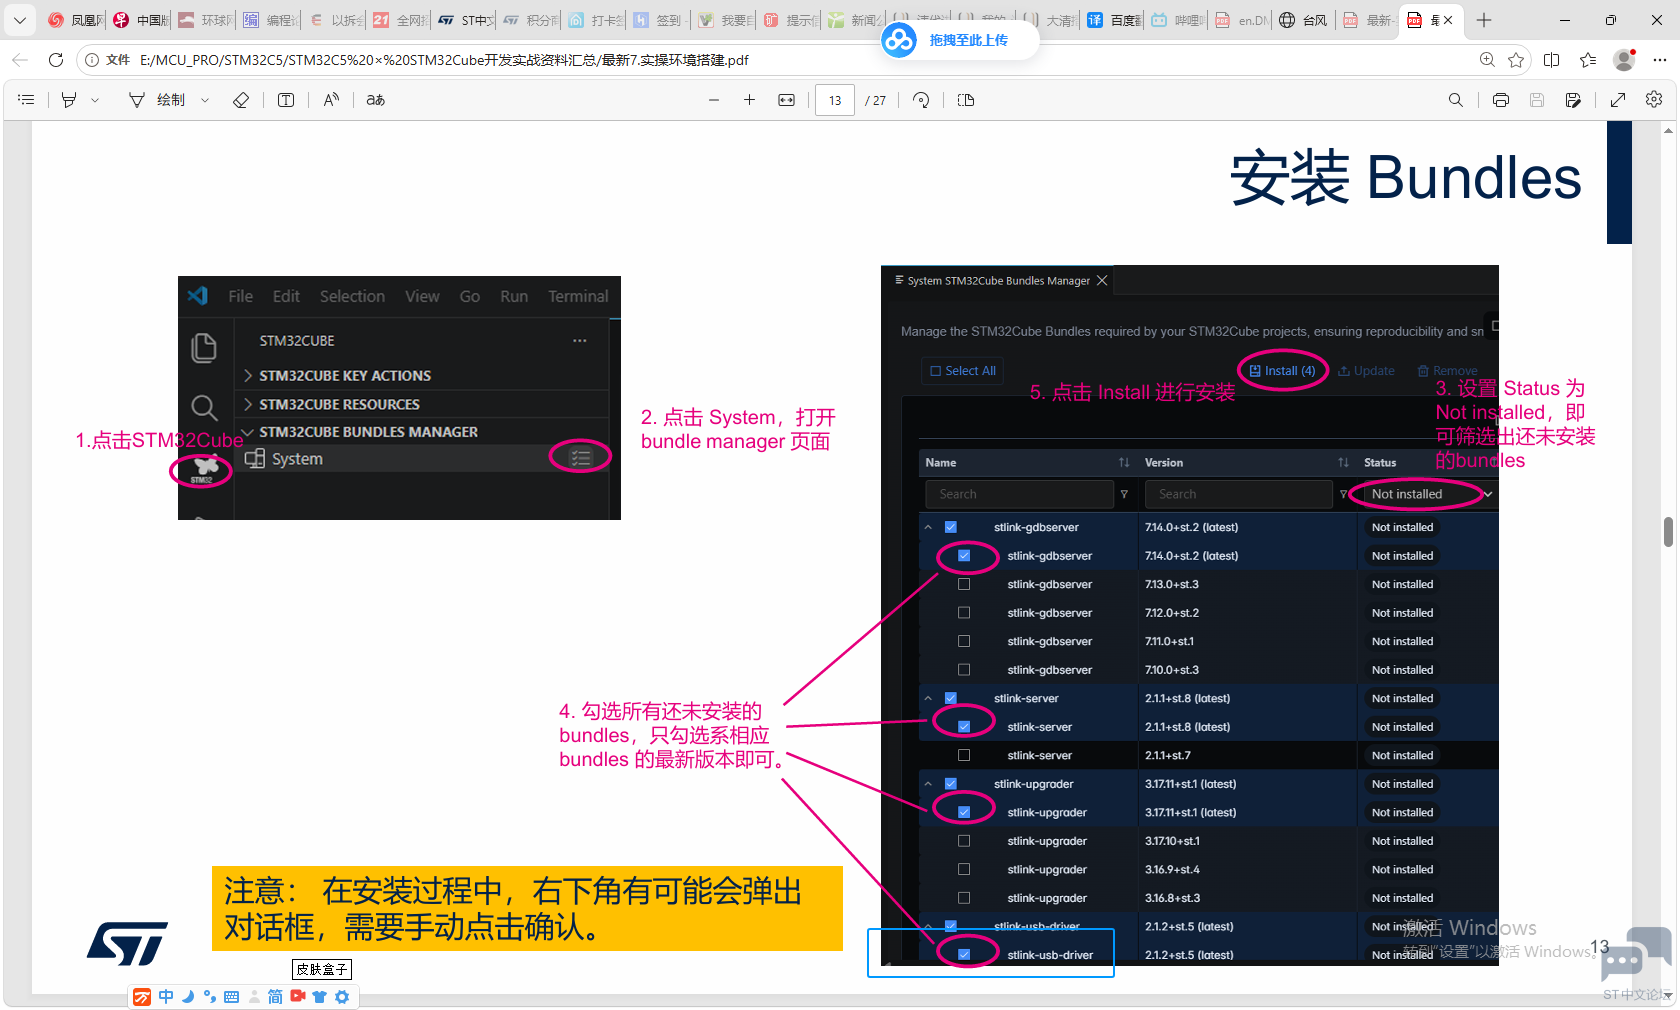Select the add text box tool
The width and height of the screenshot is (1680, 1010).
click(x=286, y=100)
